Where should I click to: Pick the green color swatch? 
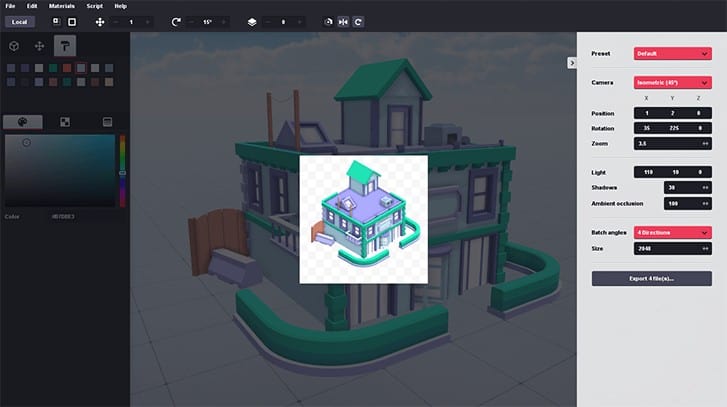click(53, 68)
